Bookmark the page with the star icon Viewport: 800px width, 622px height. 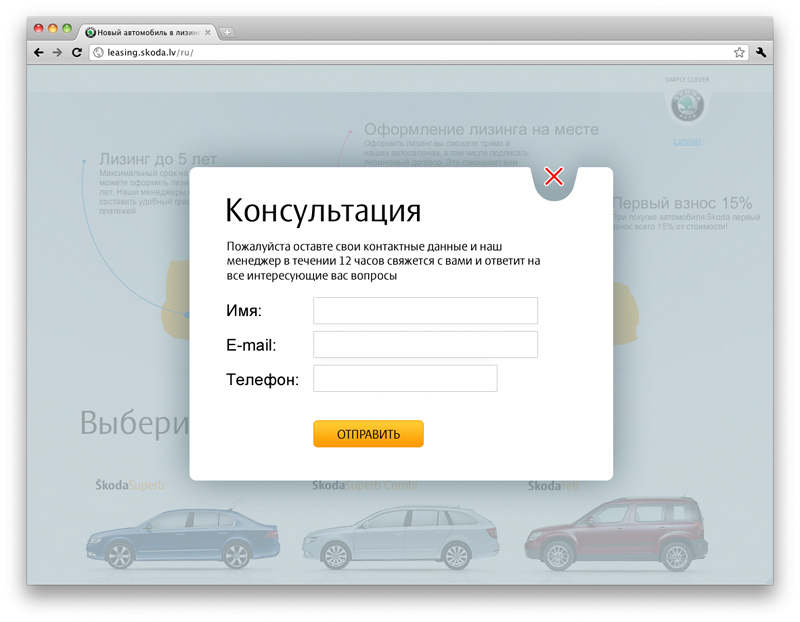(739, 53)
